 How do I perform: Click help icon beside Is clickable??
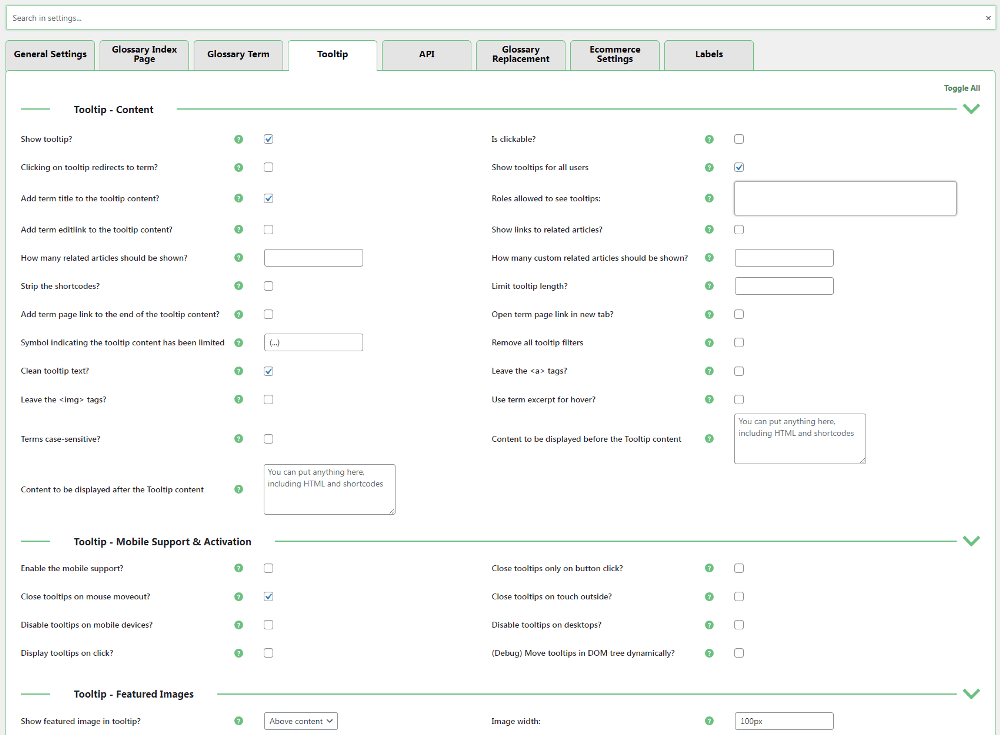[x=709, y=139]
